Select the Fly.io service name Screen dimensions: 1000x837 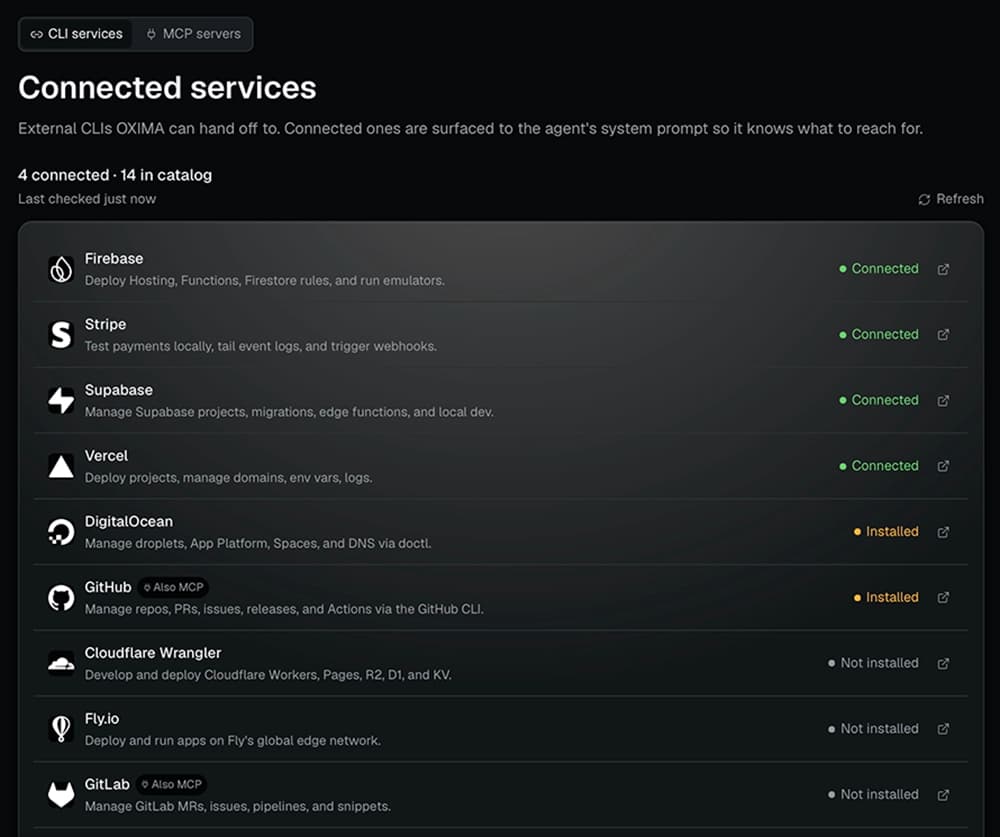pyautogui.click(x=102, y=718)
